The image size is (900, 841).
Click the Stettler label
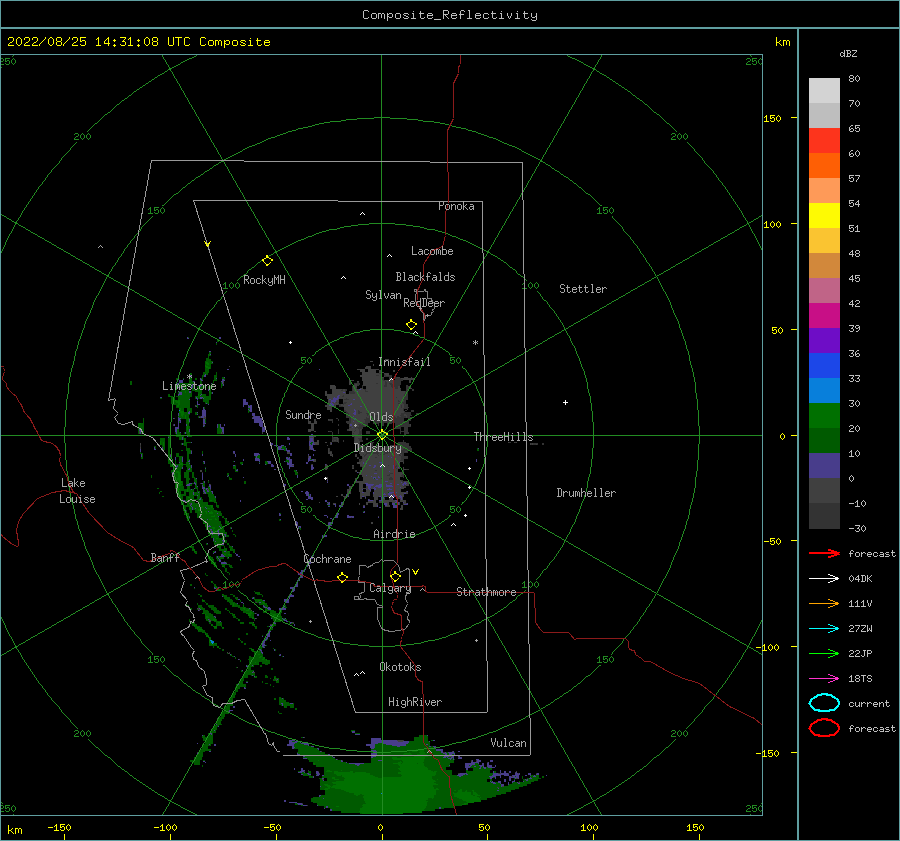(x=583, y=289)
